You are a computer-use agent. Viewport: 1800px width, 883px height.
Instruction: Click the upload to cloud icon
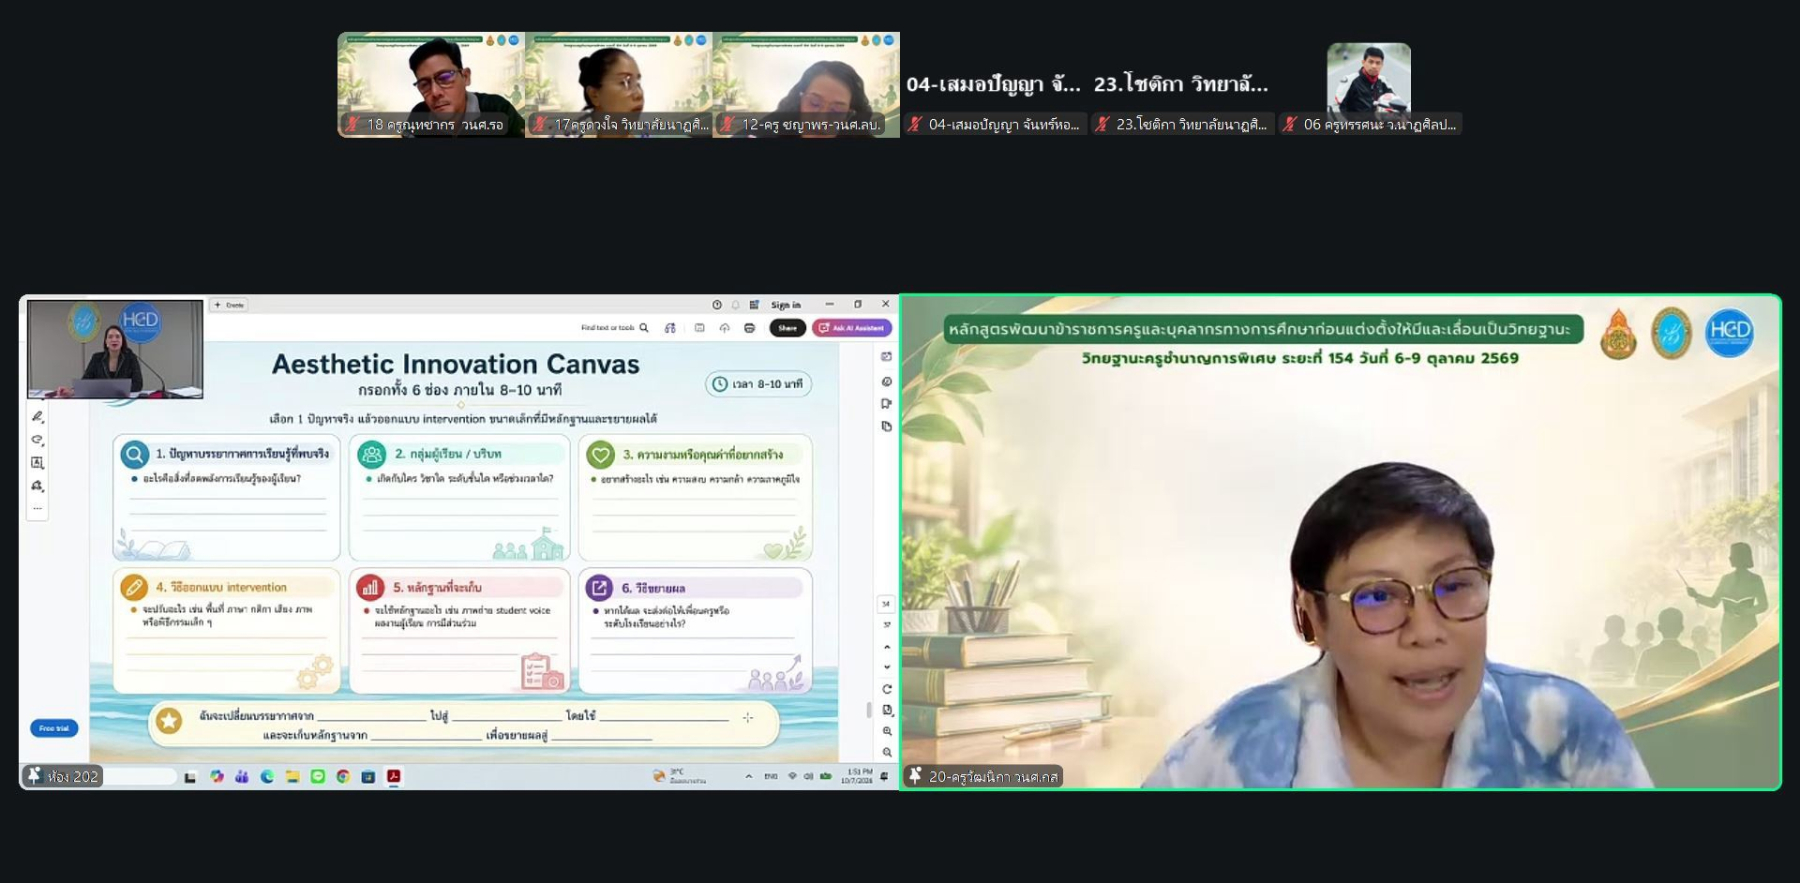click(724, 328)
